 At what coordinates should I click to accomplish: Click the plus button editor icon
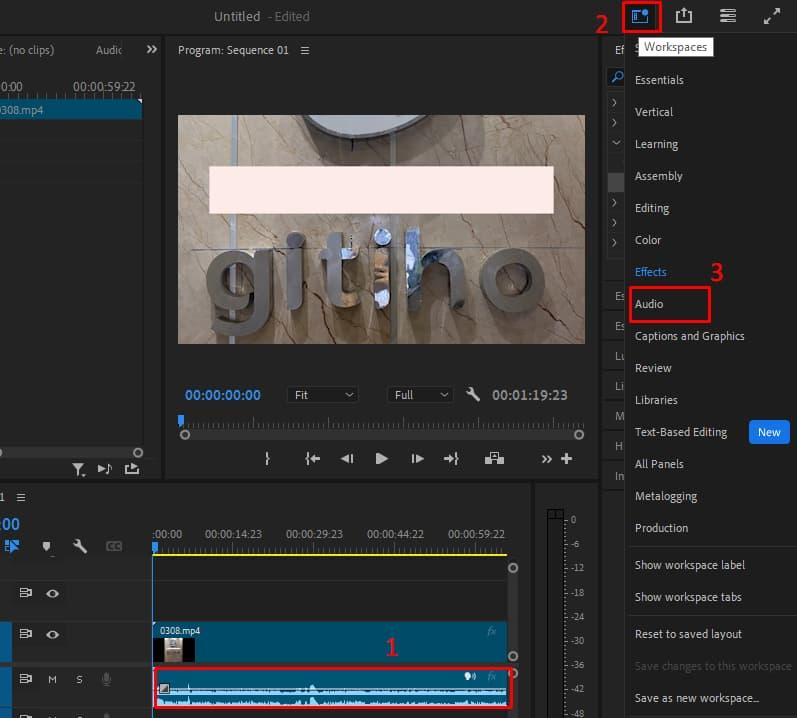click(x=567, y=459)
